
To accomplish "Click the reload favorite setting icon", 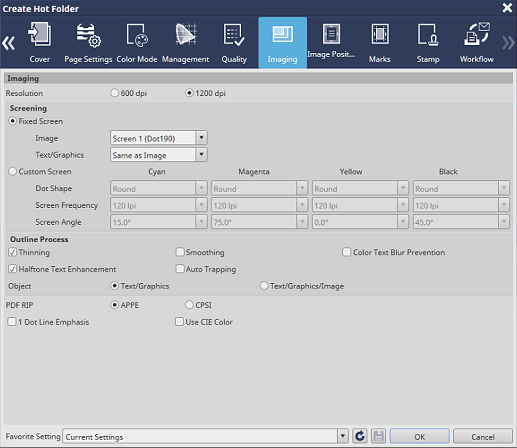I will click(360, 436).
